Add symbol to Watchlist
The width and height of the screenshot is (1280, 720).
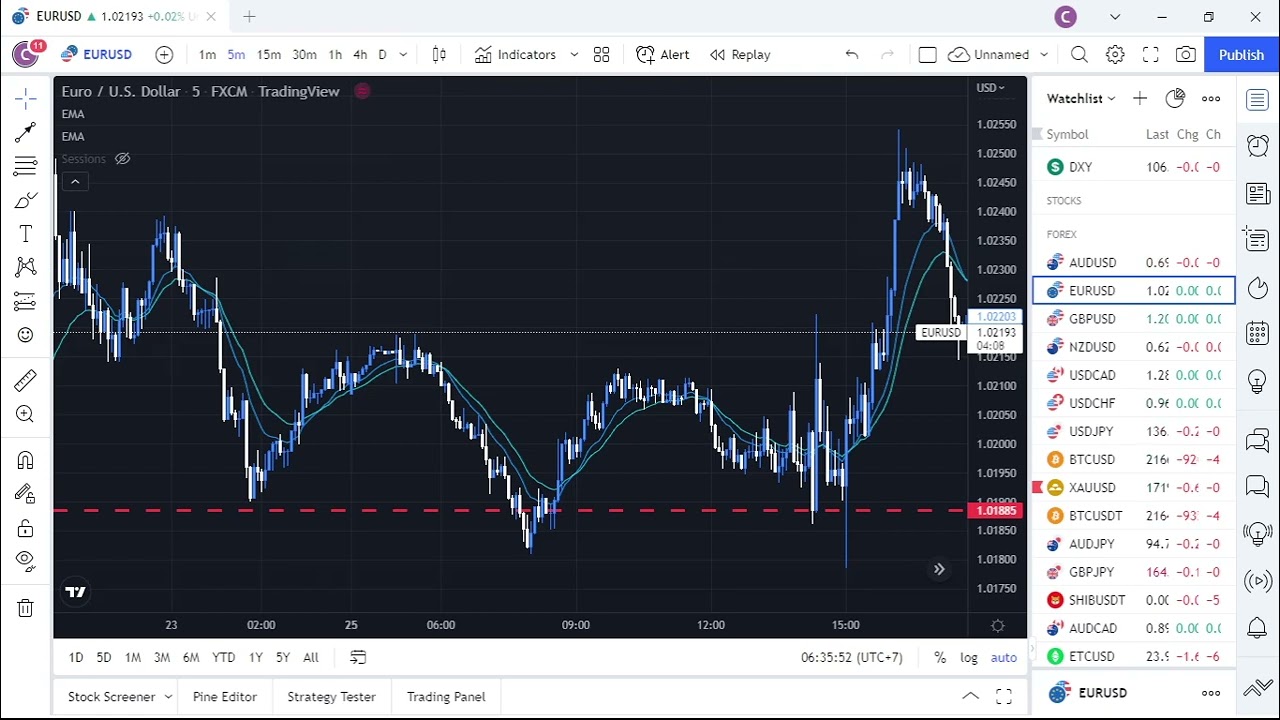pos(1140,98)
